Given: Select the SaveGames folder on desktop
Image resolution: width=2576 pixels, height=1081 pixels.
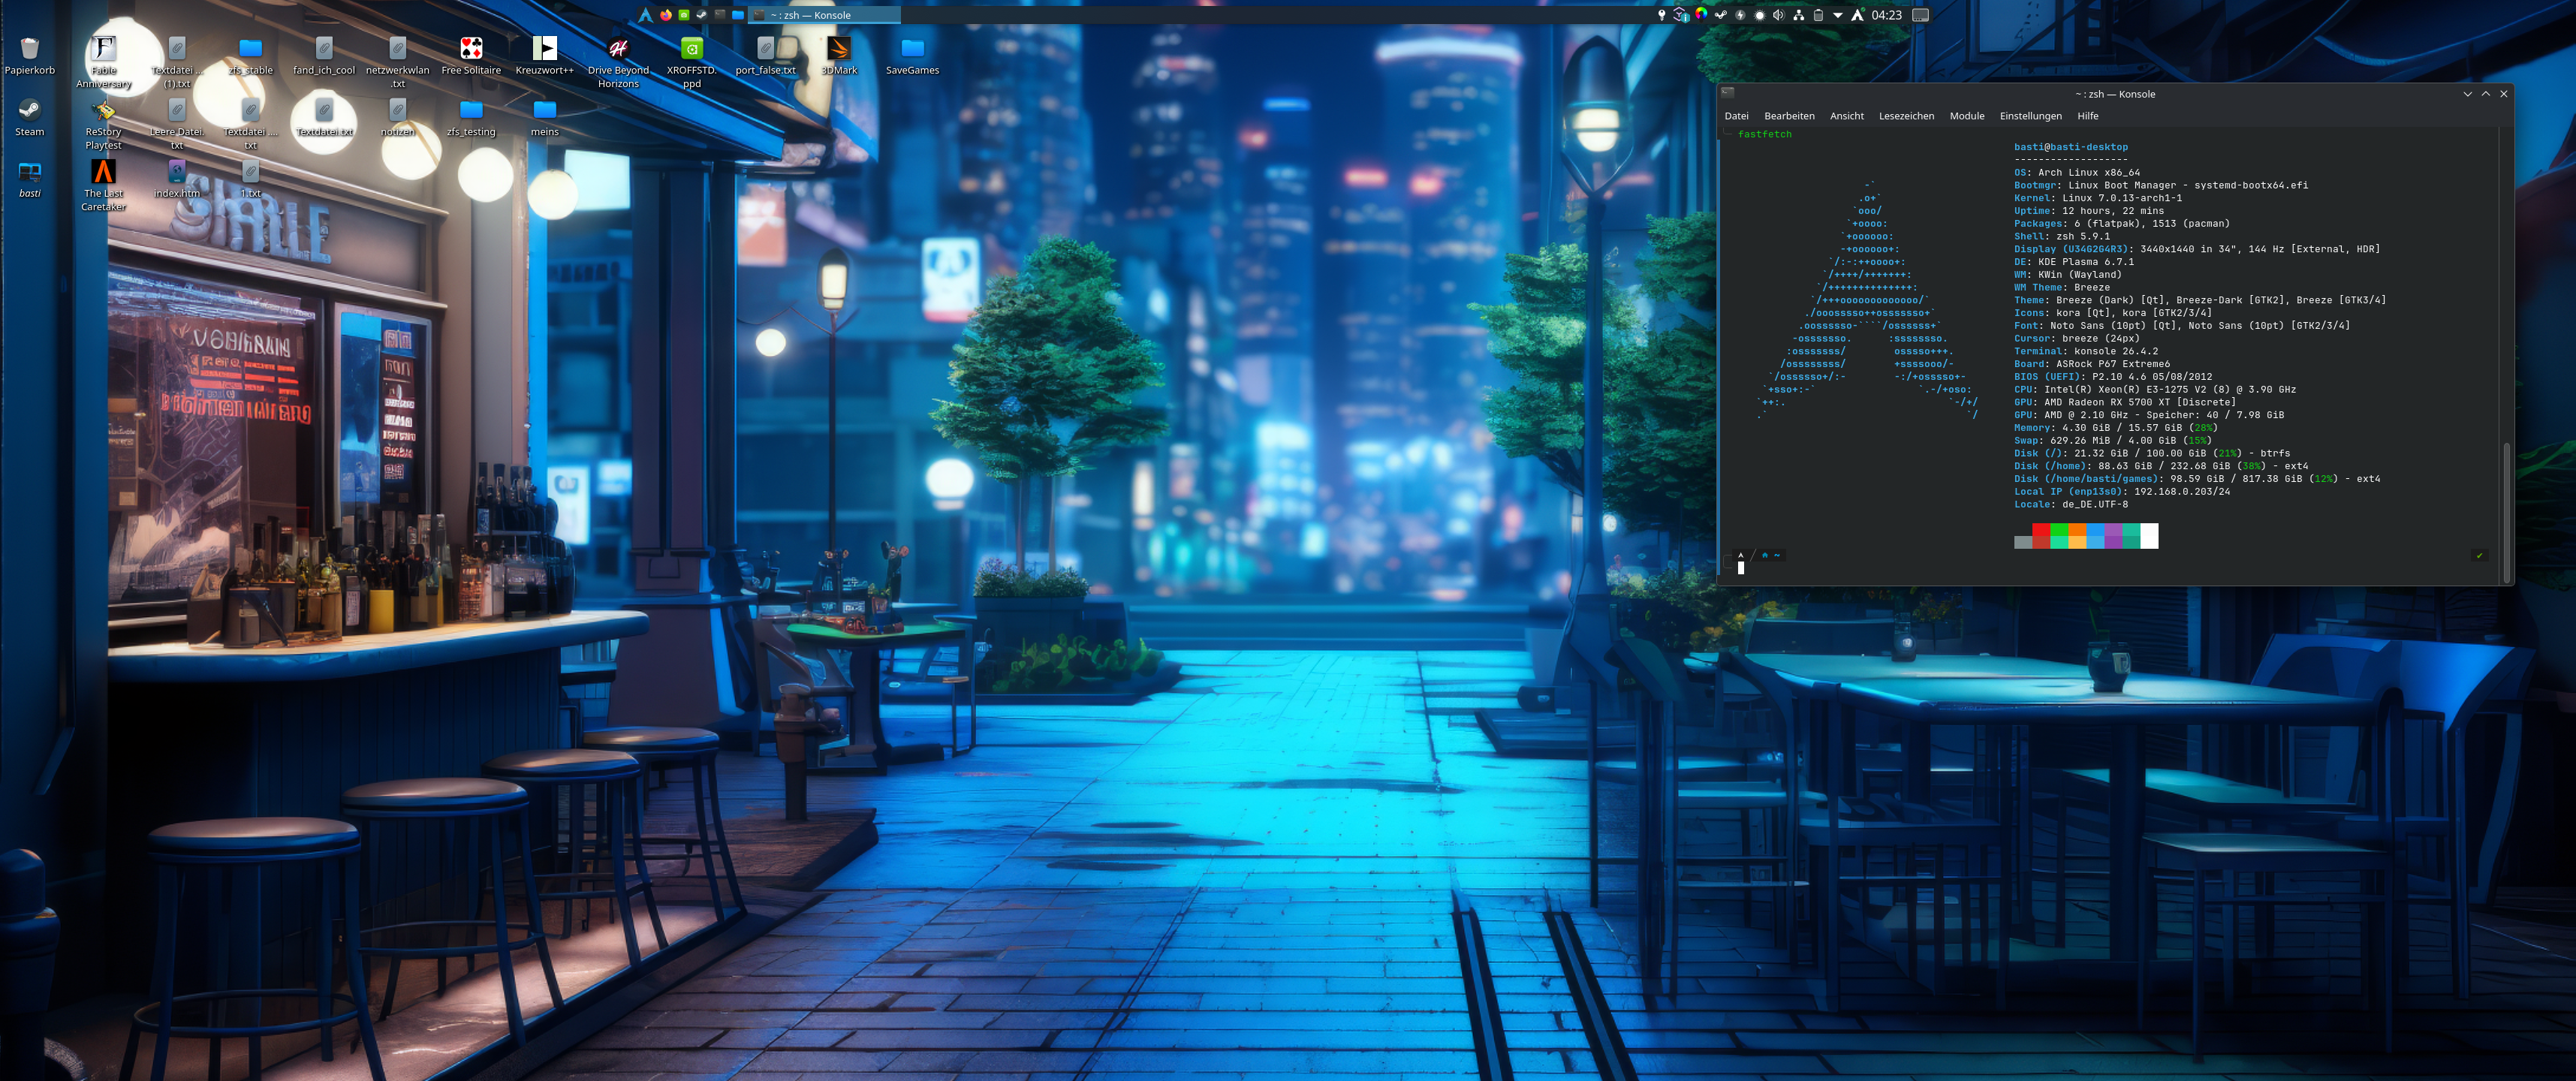Looking at the screenshot, I should (913, 56).
